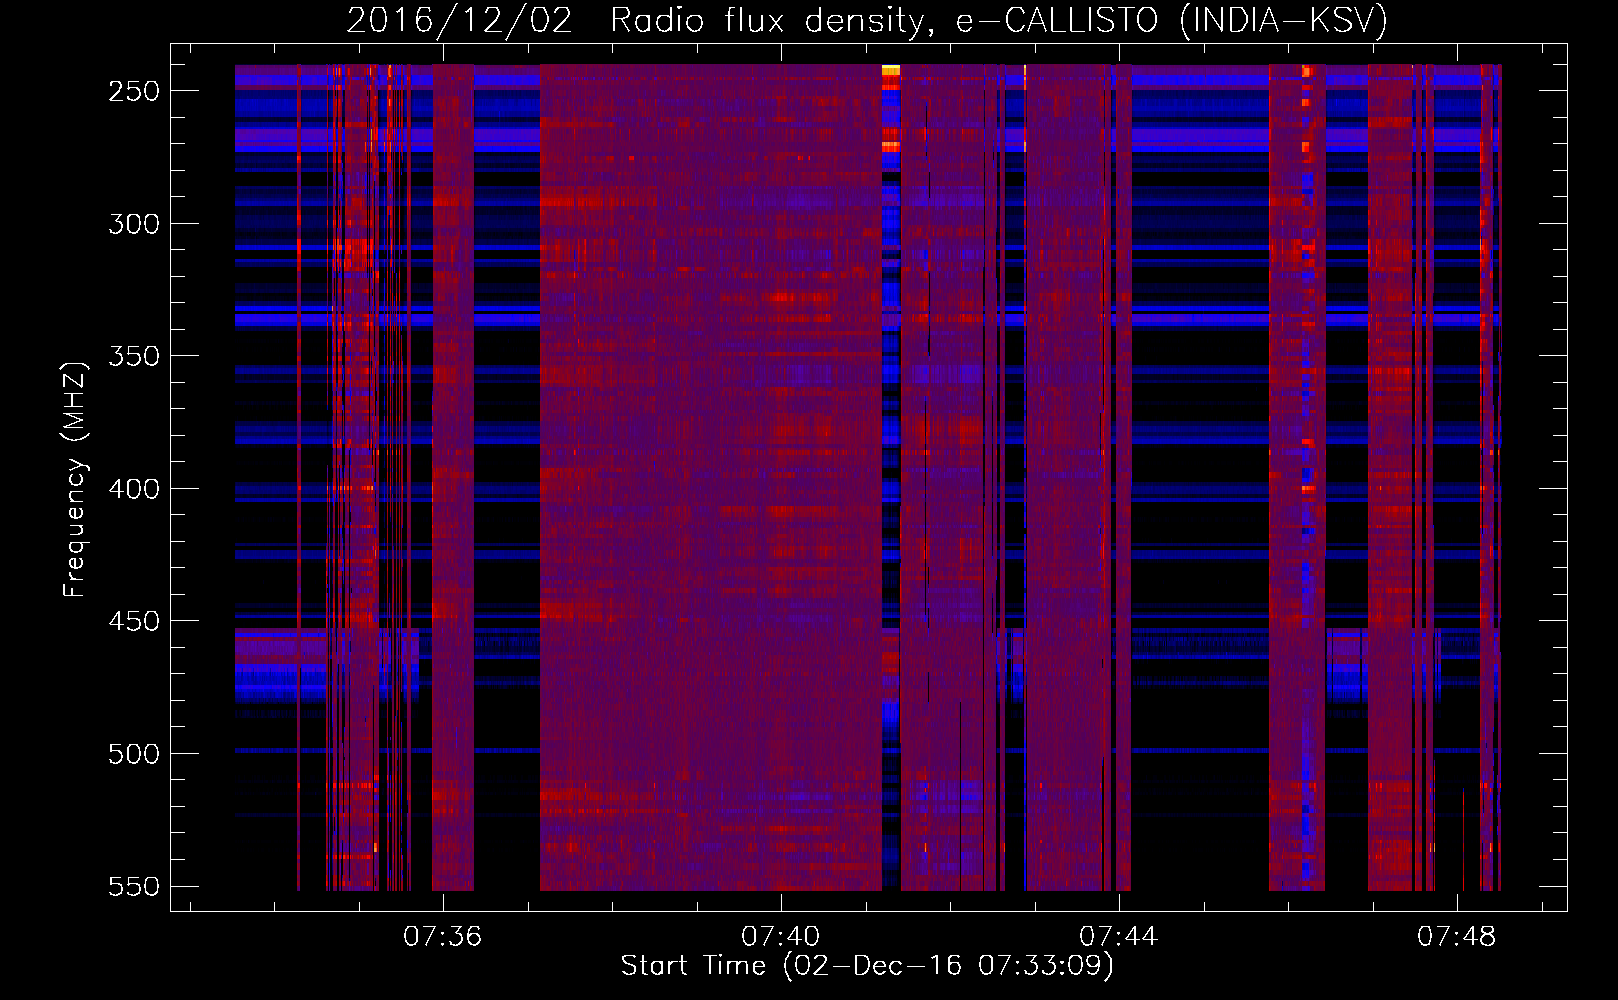Click the 500 frequency tick label
The image size is (1618, 1000).
coord(134,754)
